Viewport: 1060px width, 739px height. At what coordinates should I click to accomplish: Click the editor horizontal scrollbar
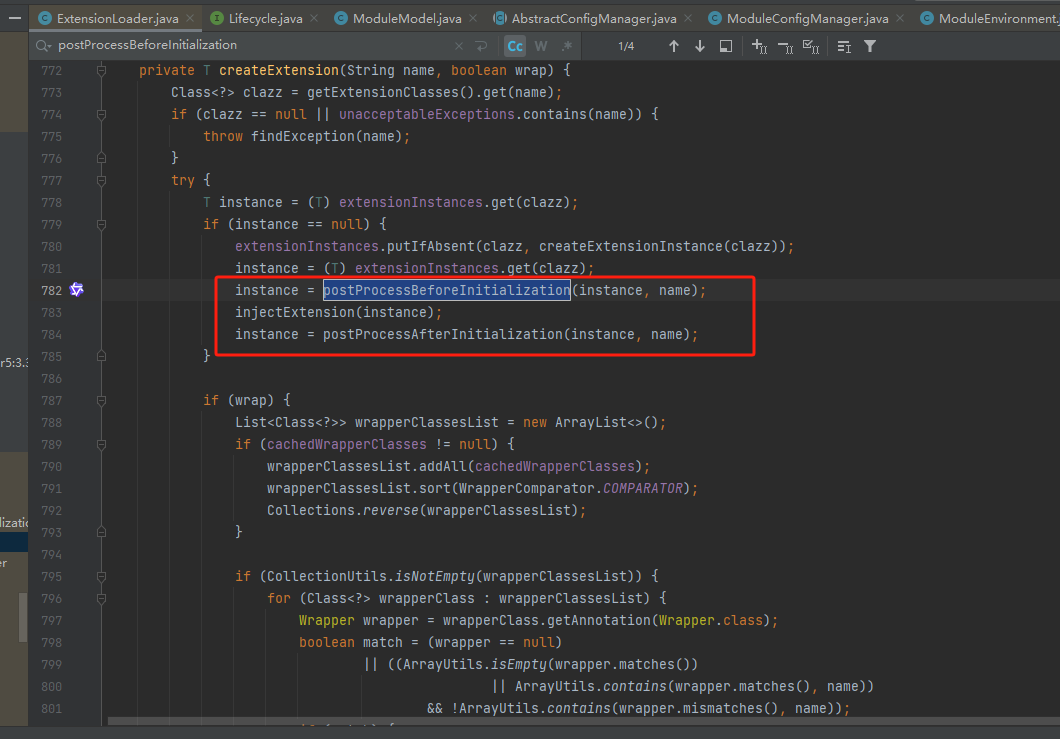(x=581, y=721)
